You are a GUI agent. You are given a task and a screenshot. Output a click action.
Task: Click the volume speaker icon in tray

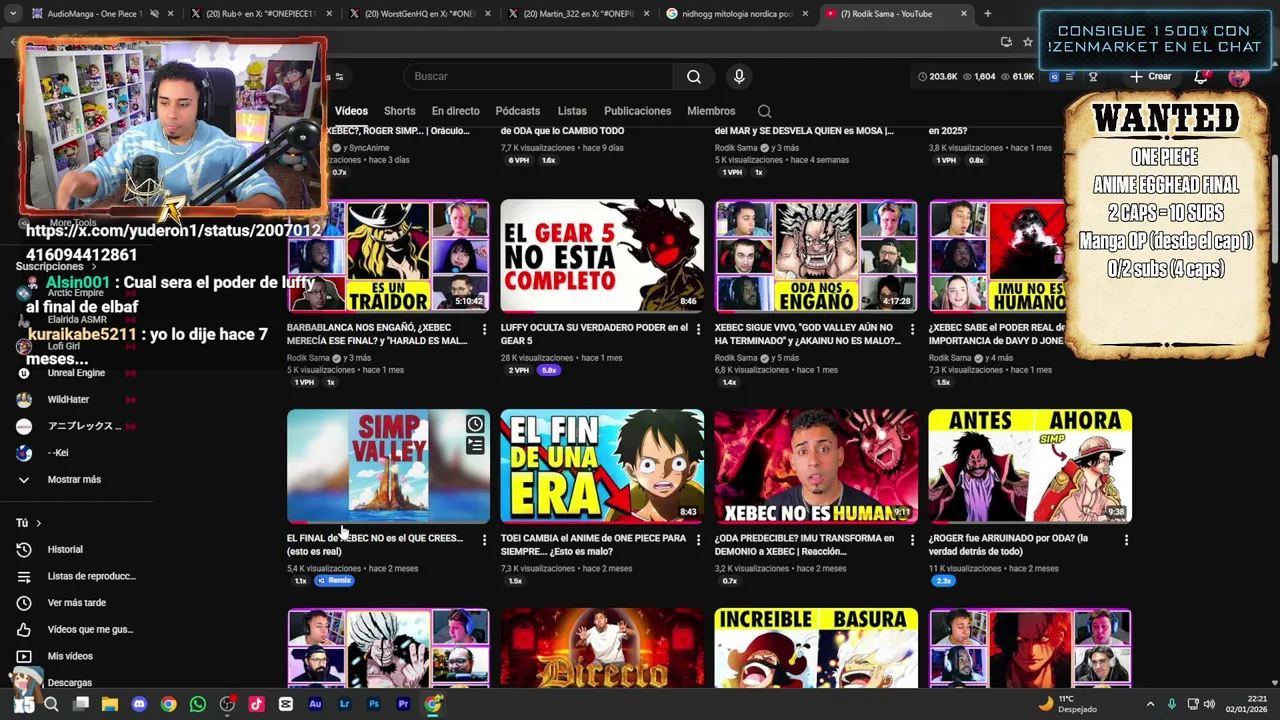pos(1209,704)
